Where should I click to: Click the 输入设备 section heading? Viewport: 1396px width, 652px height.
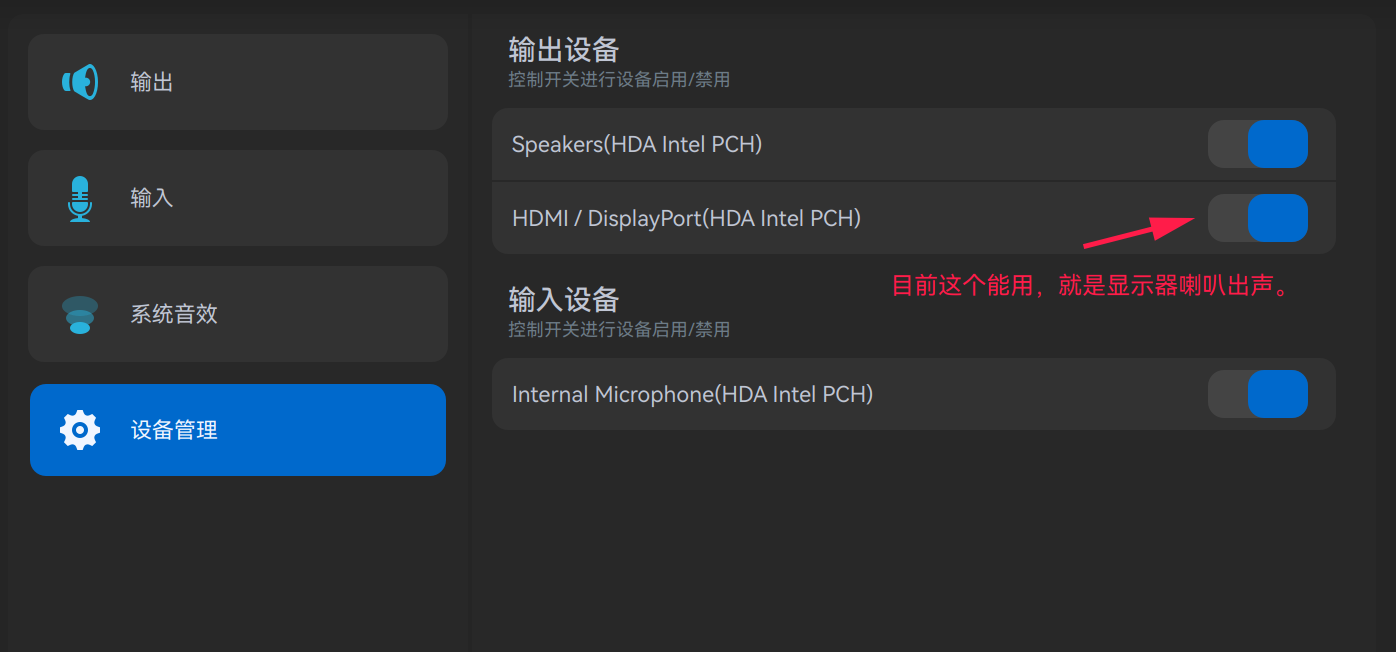click(x=563, y=298)
